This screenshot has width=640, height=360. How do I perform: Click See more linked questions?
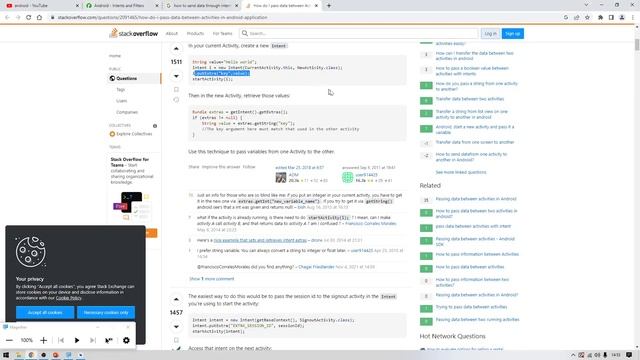point(461,172)
